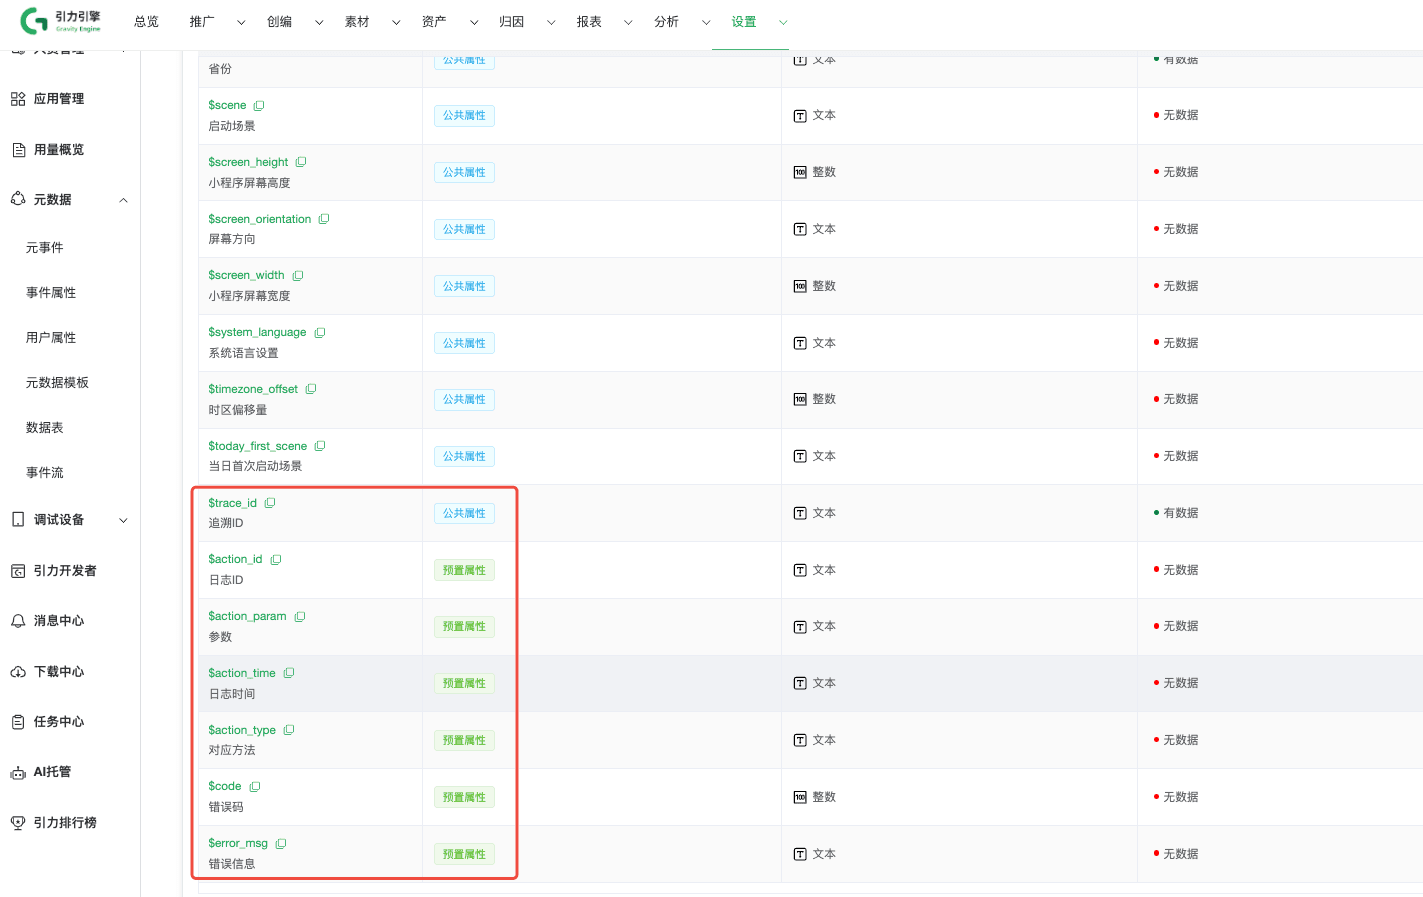The height and width of the screenshot is (897, 1423).
Task: Copy the $screen_width property name
Action: tap(298, 276)
